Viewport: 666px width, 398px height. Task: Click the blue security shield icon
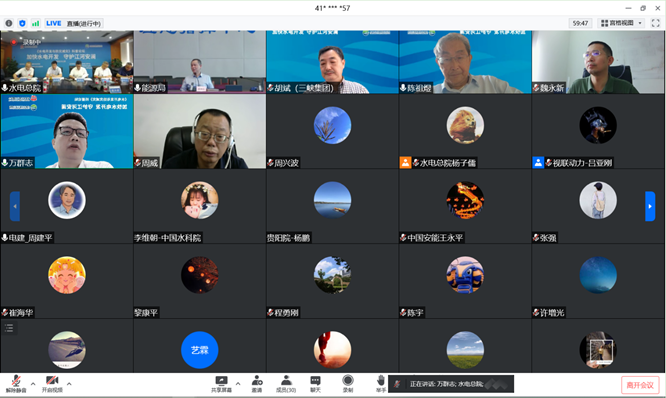pos(23,23)
